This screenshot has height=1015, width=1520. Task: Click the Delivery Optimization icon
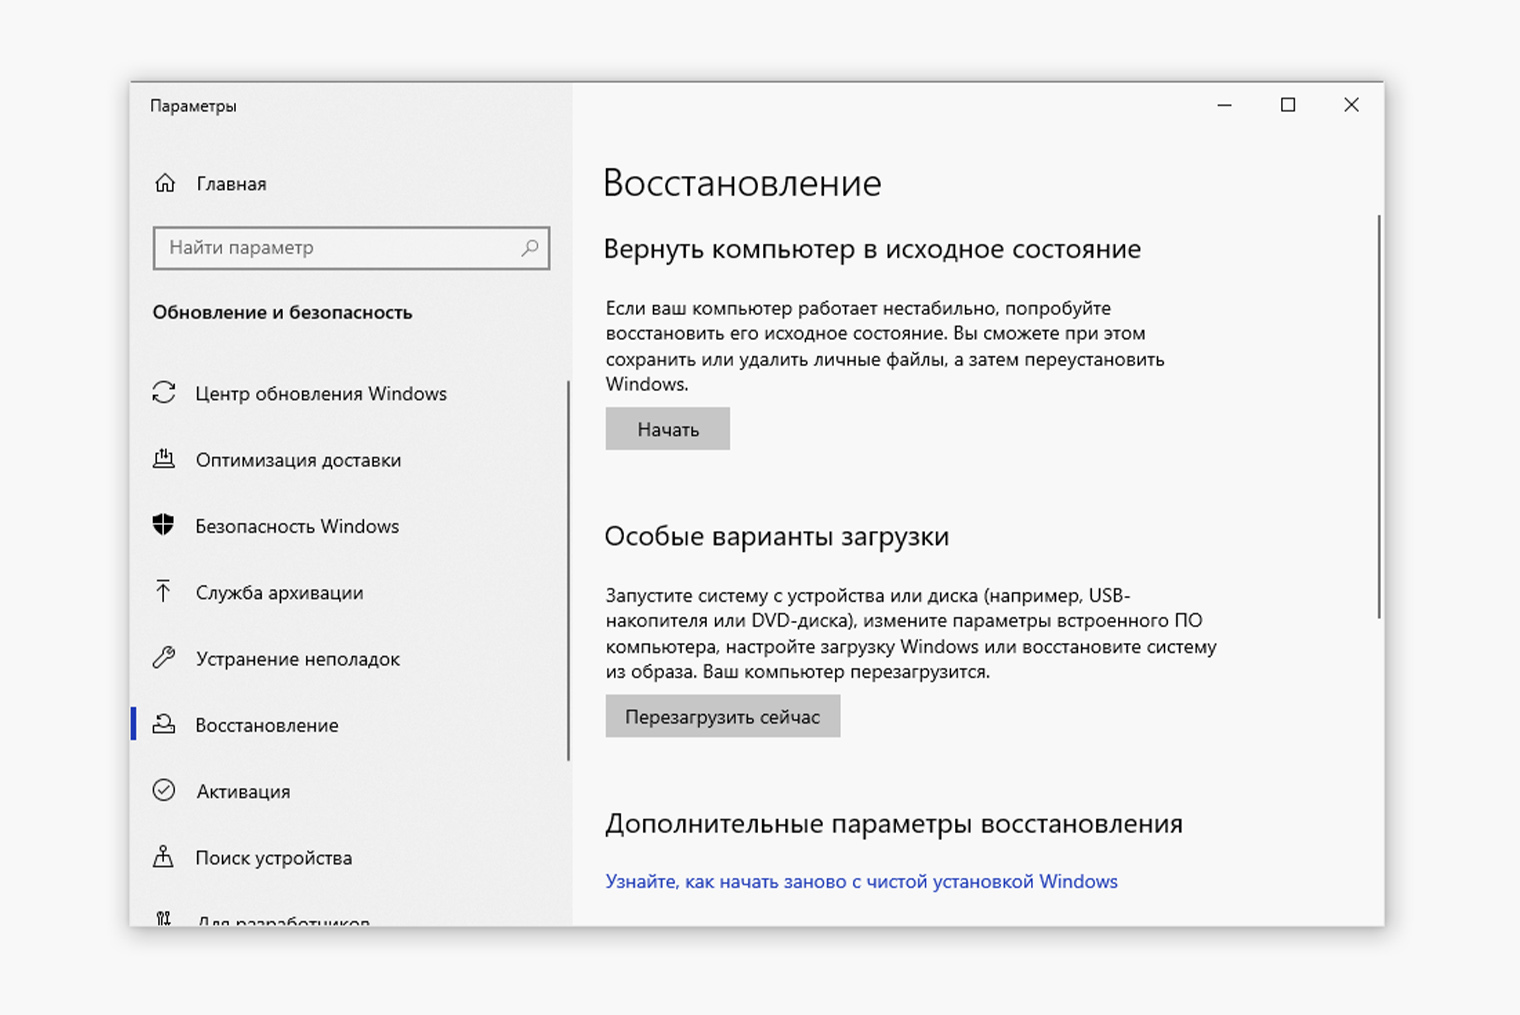point(164,459)
